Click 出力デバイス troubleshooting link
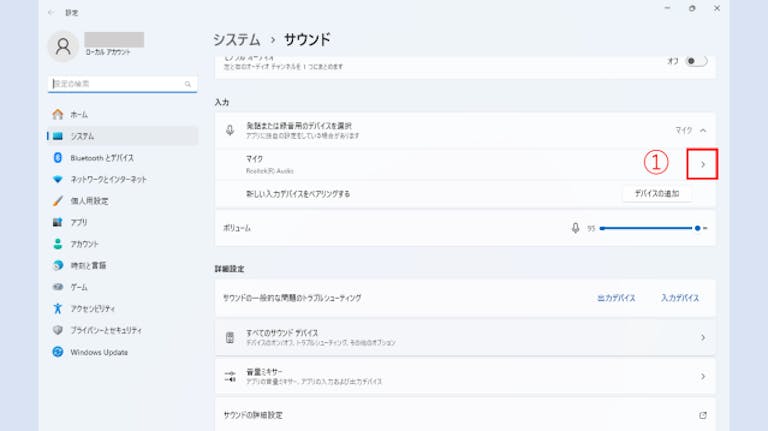 [616, 298]
